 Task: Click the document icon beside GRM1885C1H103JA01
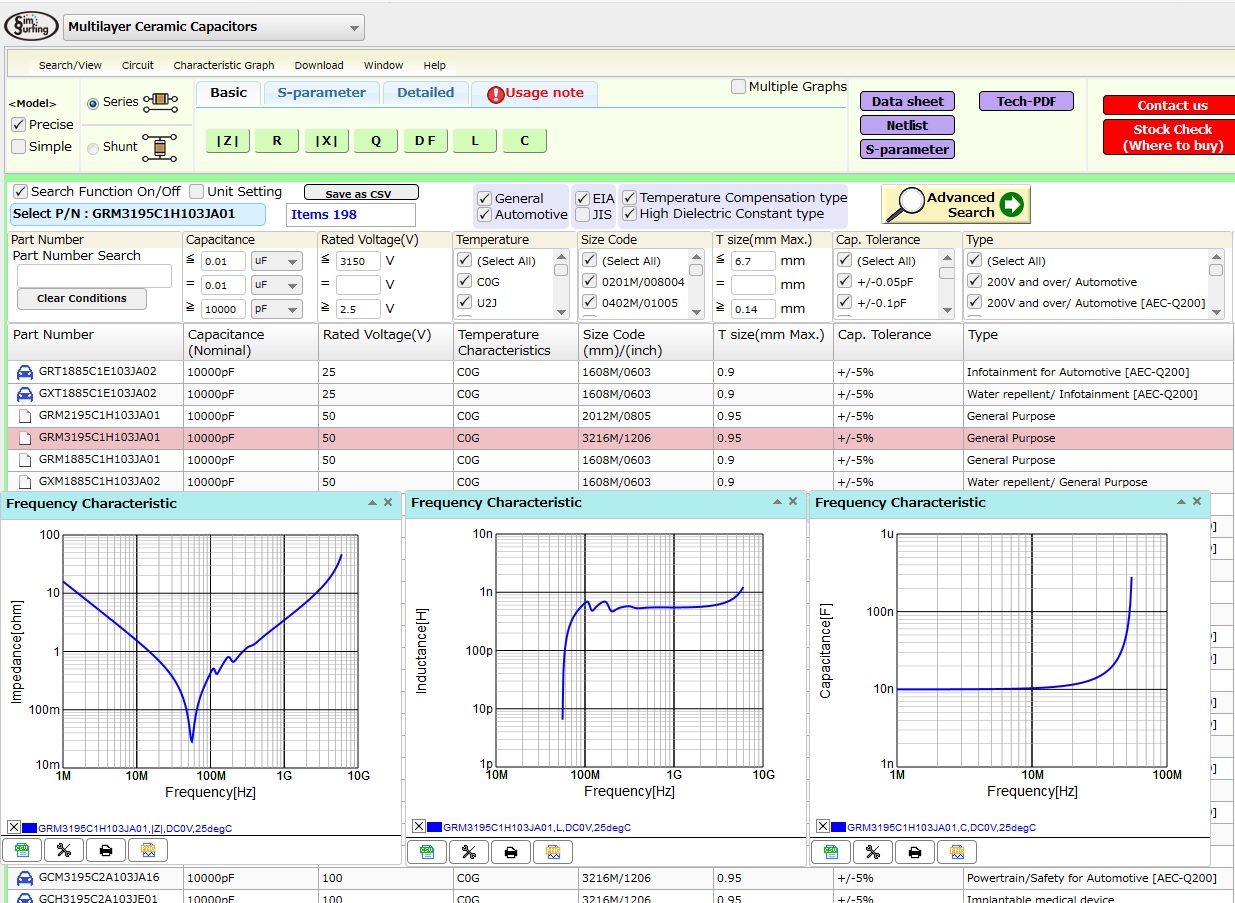pos(25,460)
